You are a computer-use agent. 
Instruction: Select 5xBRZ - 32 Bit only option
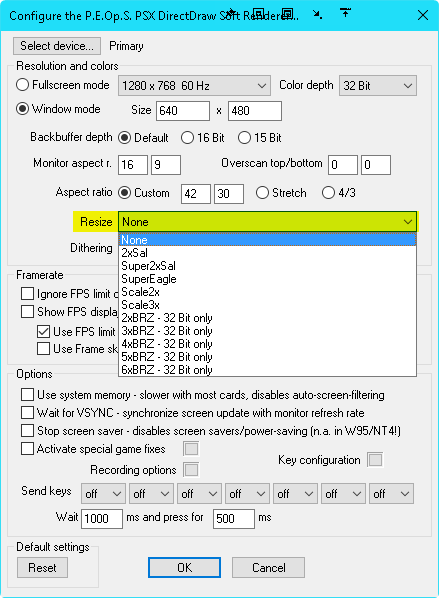(267, 357)
